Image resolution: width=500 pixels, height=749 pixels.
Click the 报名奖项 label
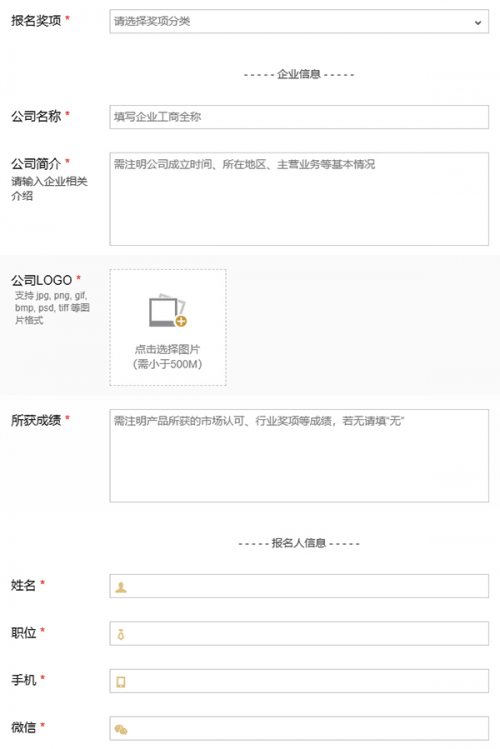tap(36, 21)
